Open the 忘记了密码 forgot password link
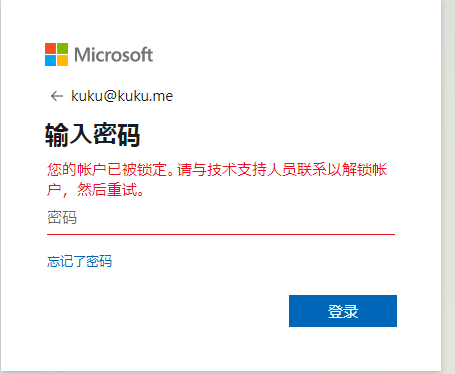The image size is (455, 374). click(79, 261)
